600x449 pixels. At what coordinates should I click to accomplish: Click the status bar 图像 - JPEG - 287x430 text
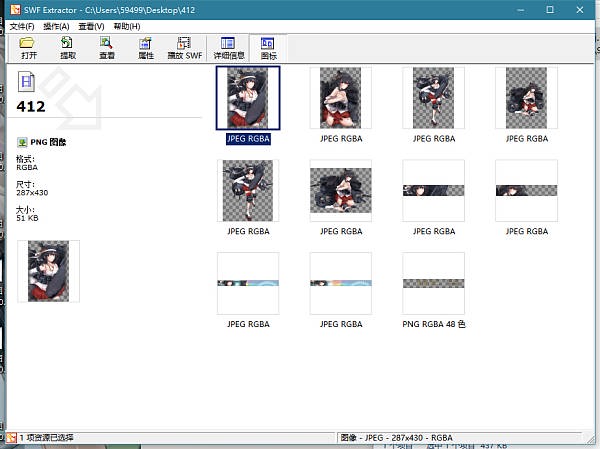(396, 438)
